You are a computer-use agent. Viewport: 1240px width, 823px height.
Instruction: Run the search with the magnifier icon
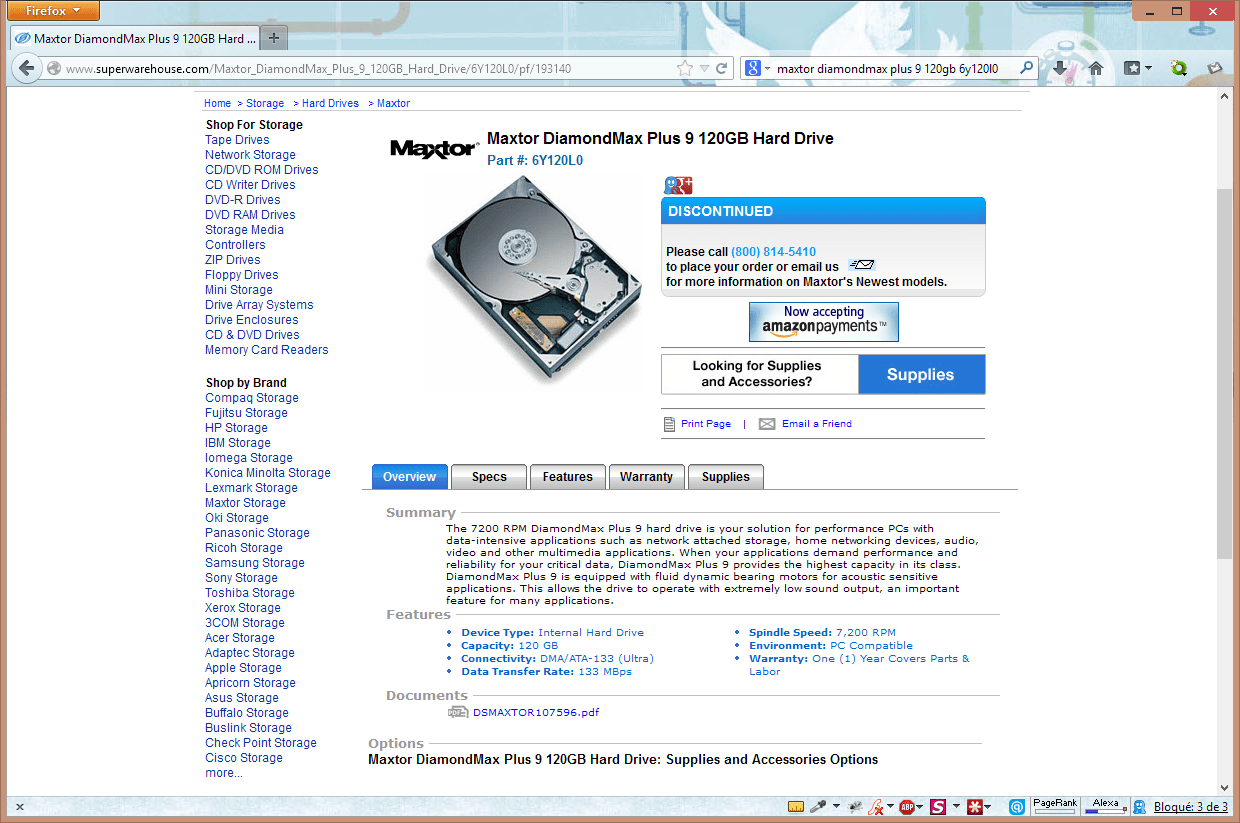pos(1027,68)
